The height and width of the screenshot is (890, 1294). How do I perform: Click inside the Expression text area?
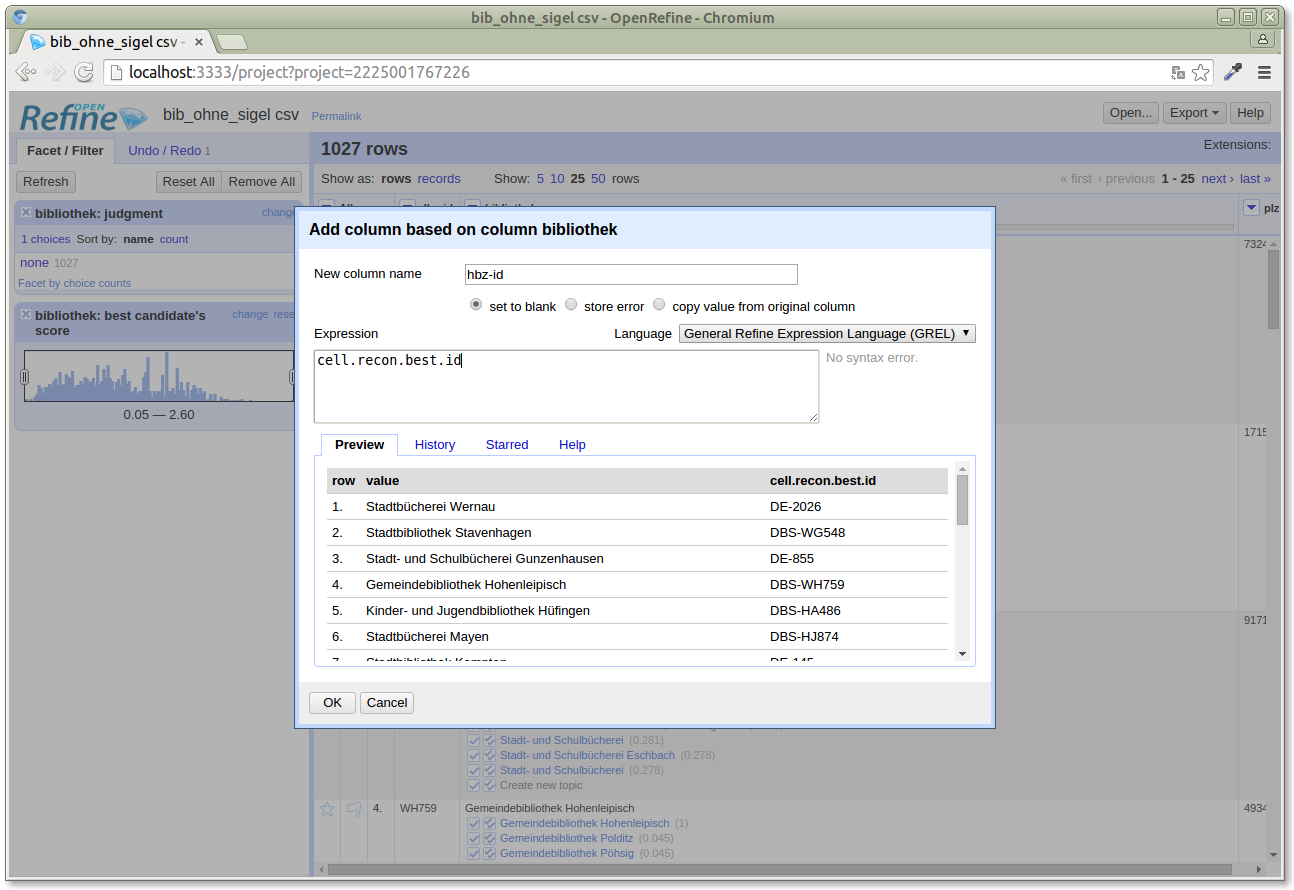(566, 386)
